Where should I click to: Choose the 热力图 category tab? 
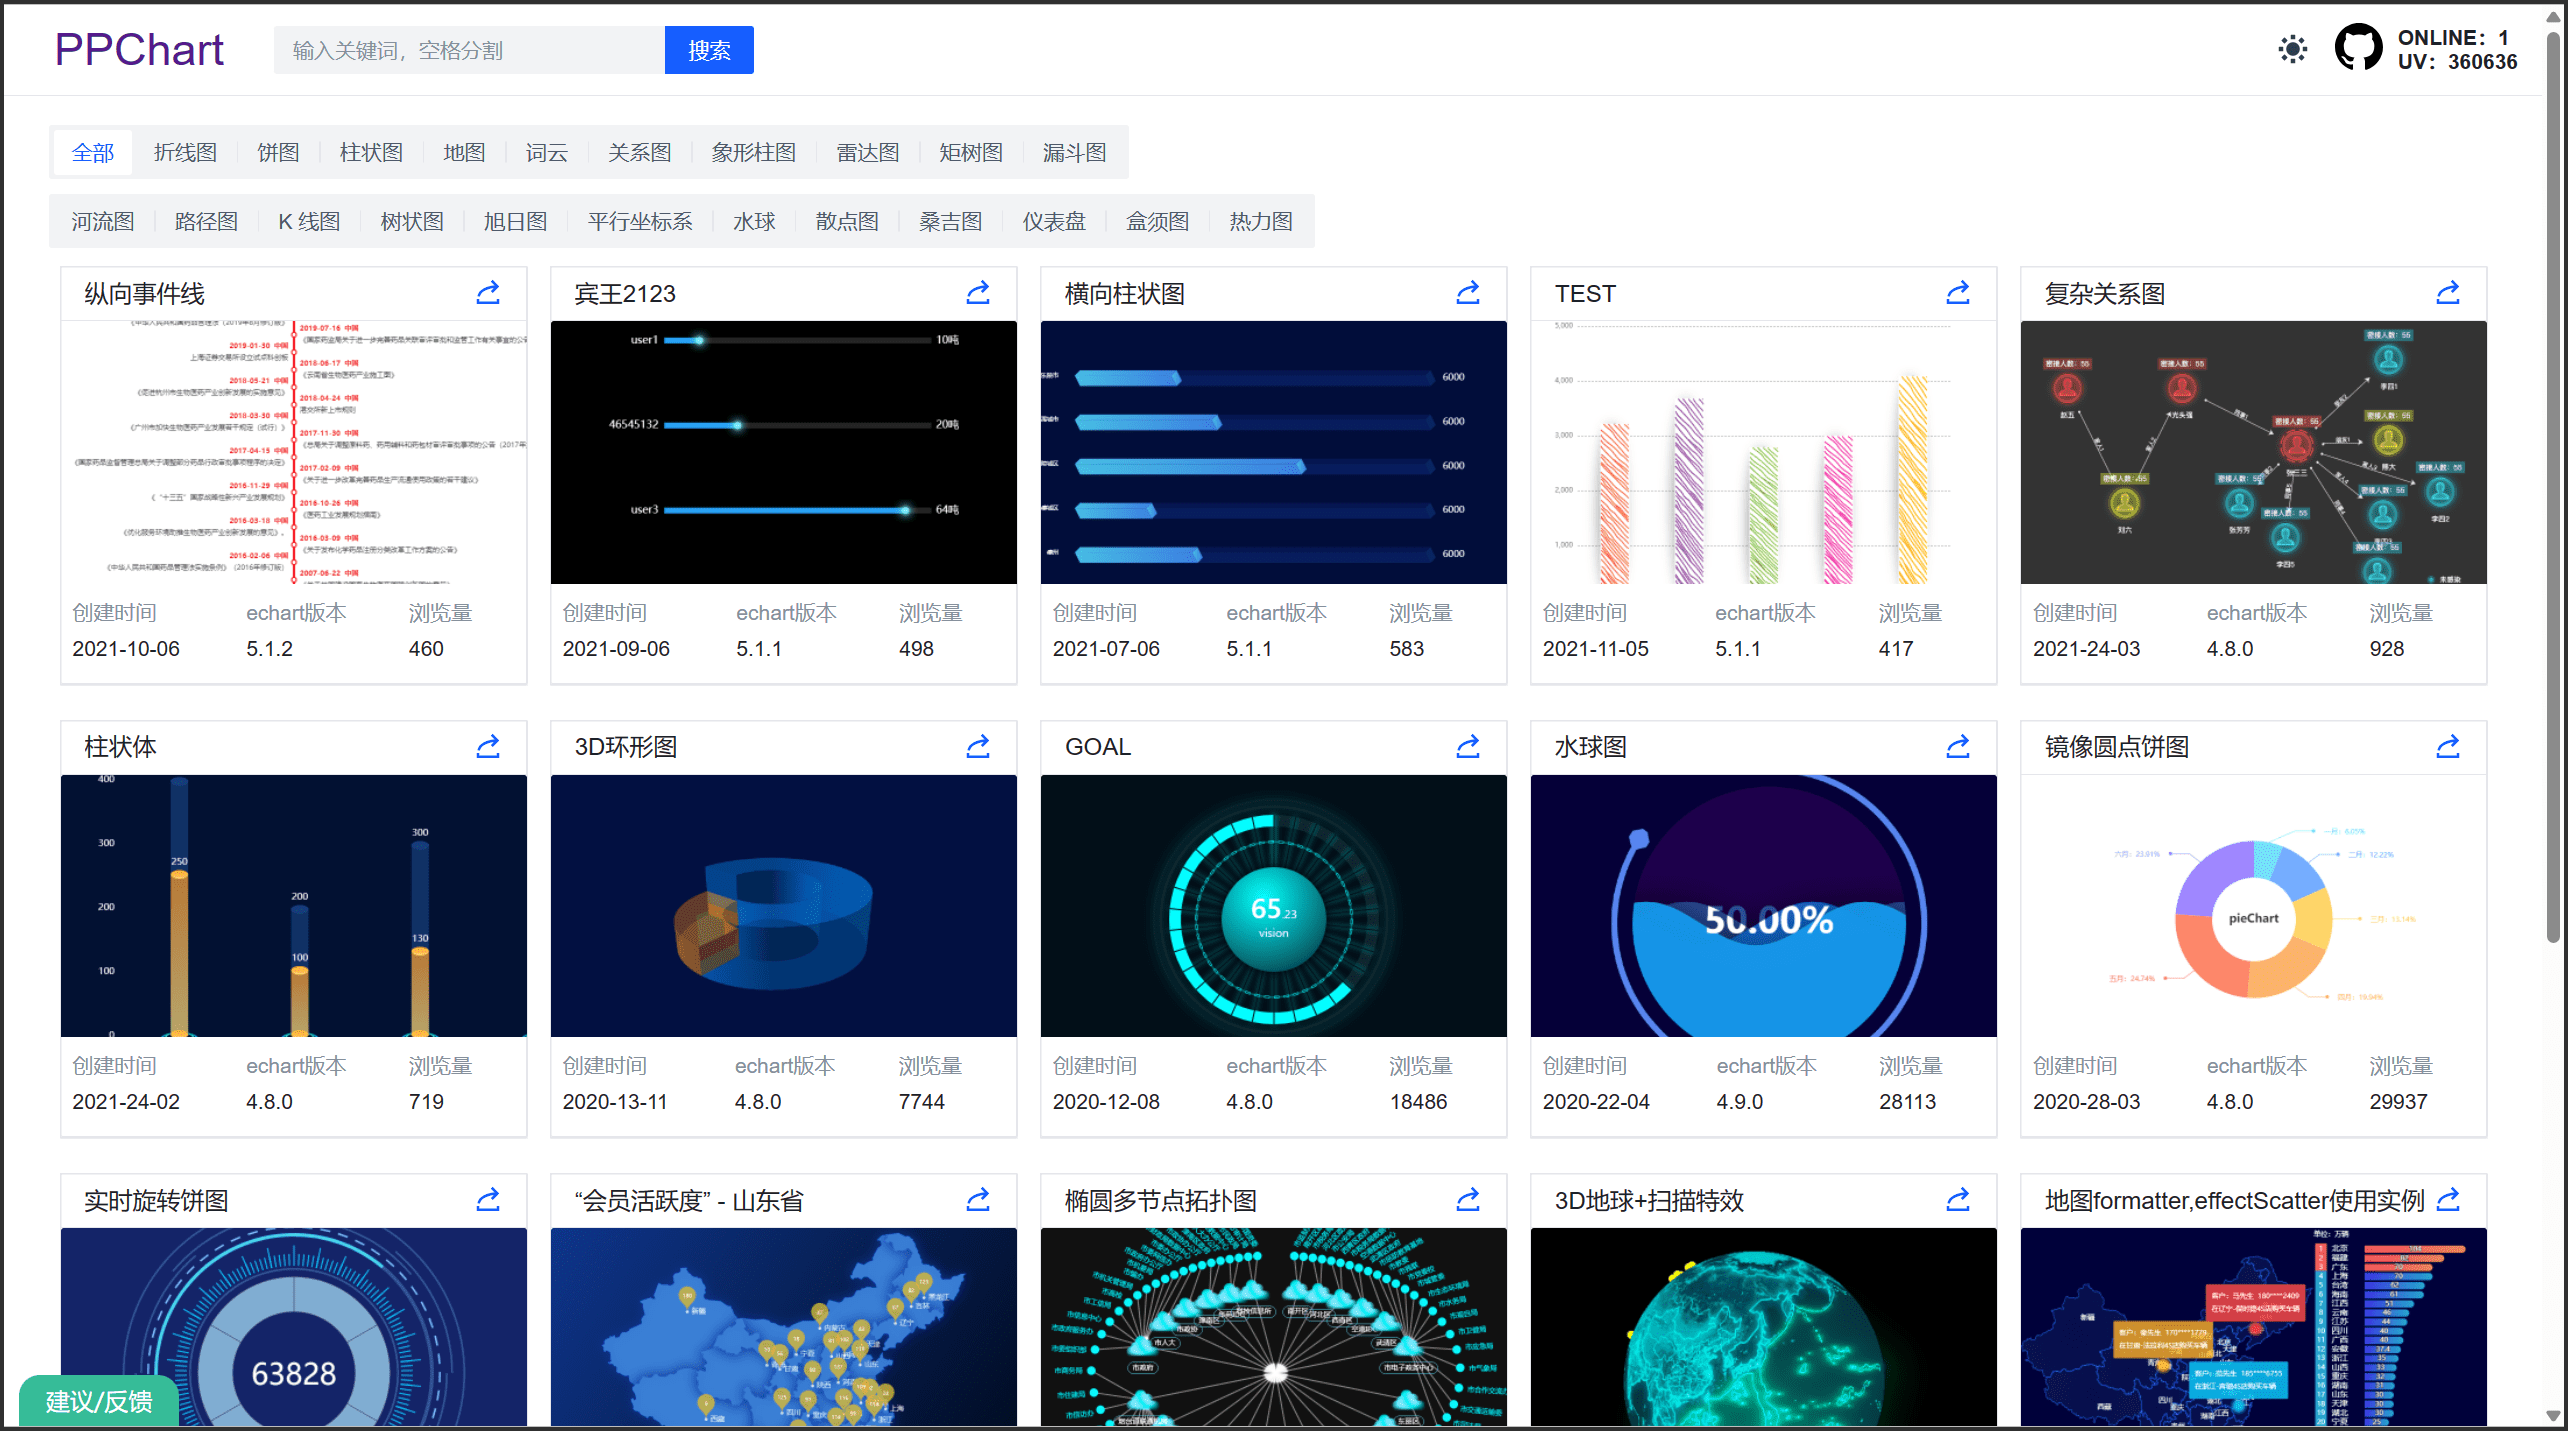(x=1260, y=222)
